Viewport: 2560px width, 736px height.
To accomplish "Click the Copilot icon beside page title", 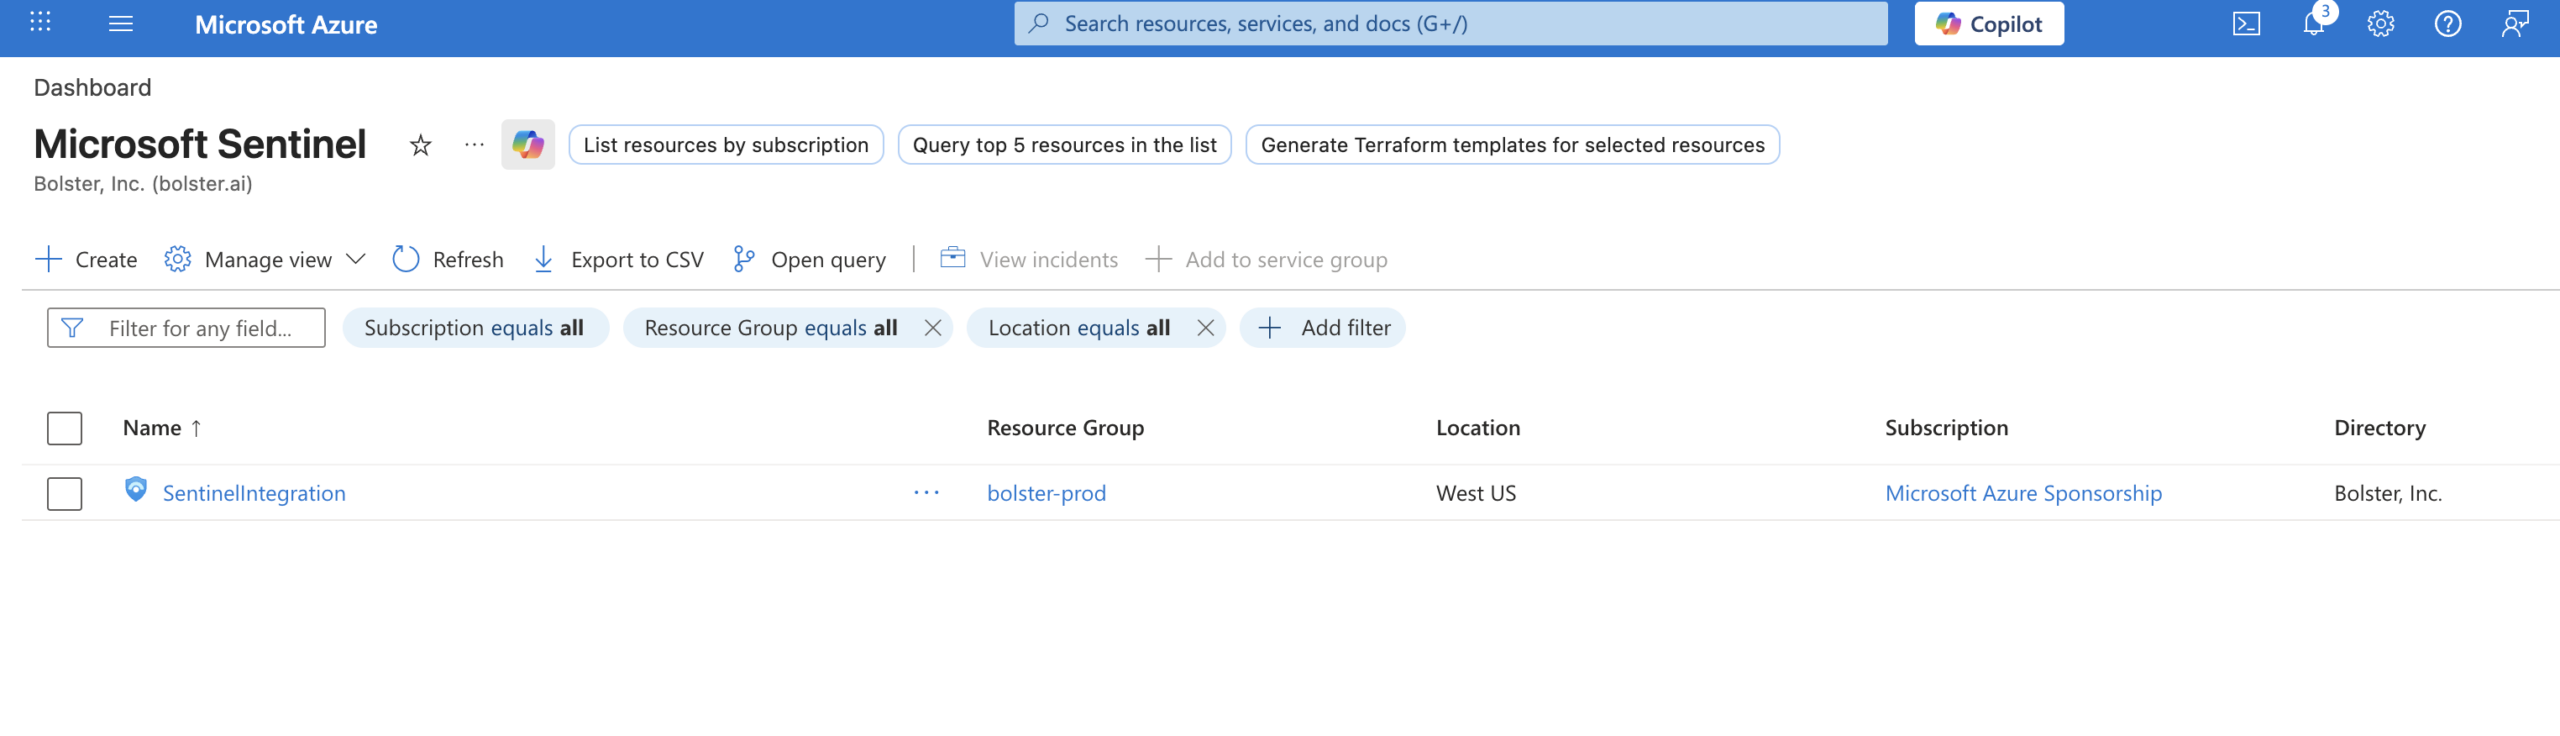I will [528, 145].
